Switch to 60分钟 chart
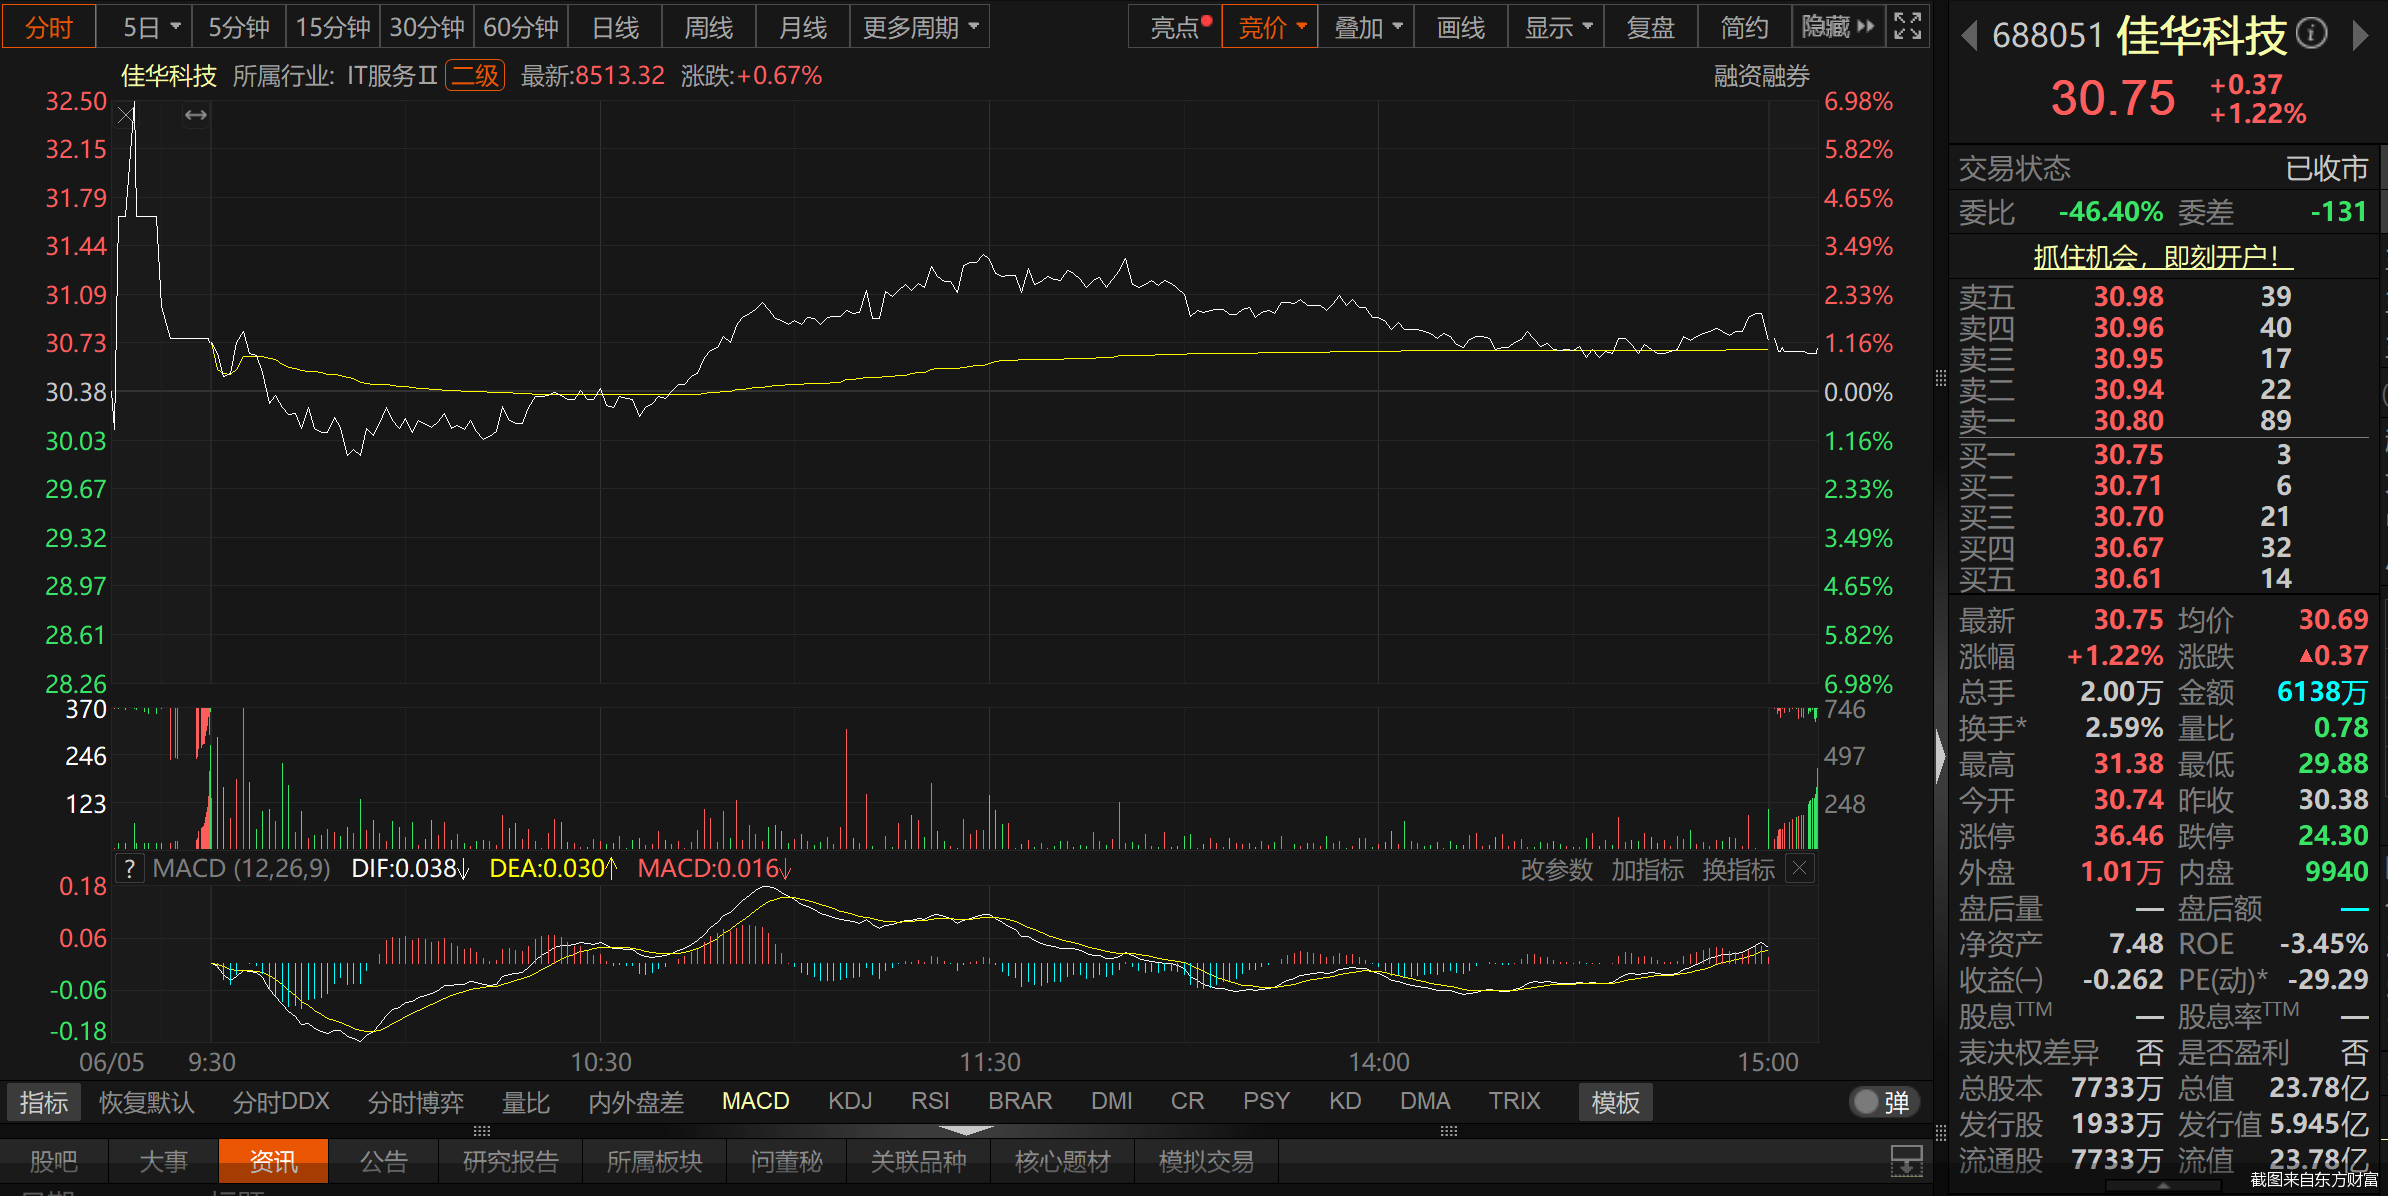 click(x=521, y=27)
